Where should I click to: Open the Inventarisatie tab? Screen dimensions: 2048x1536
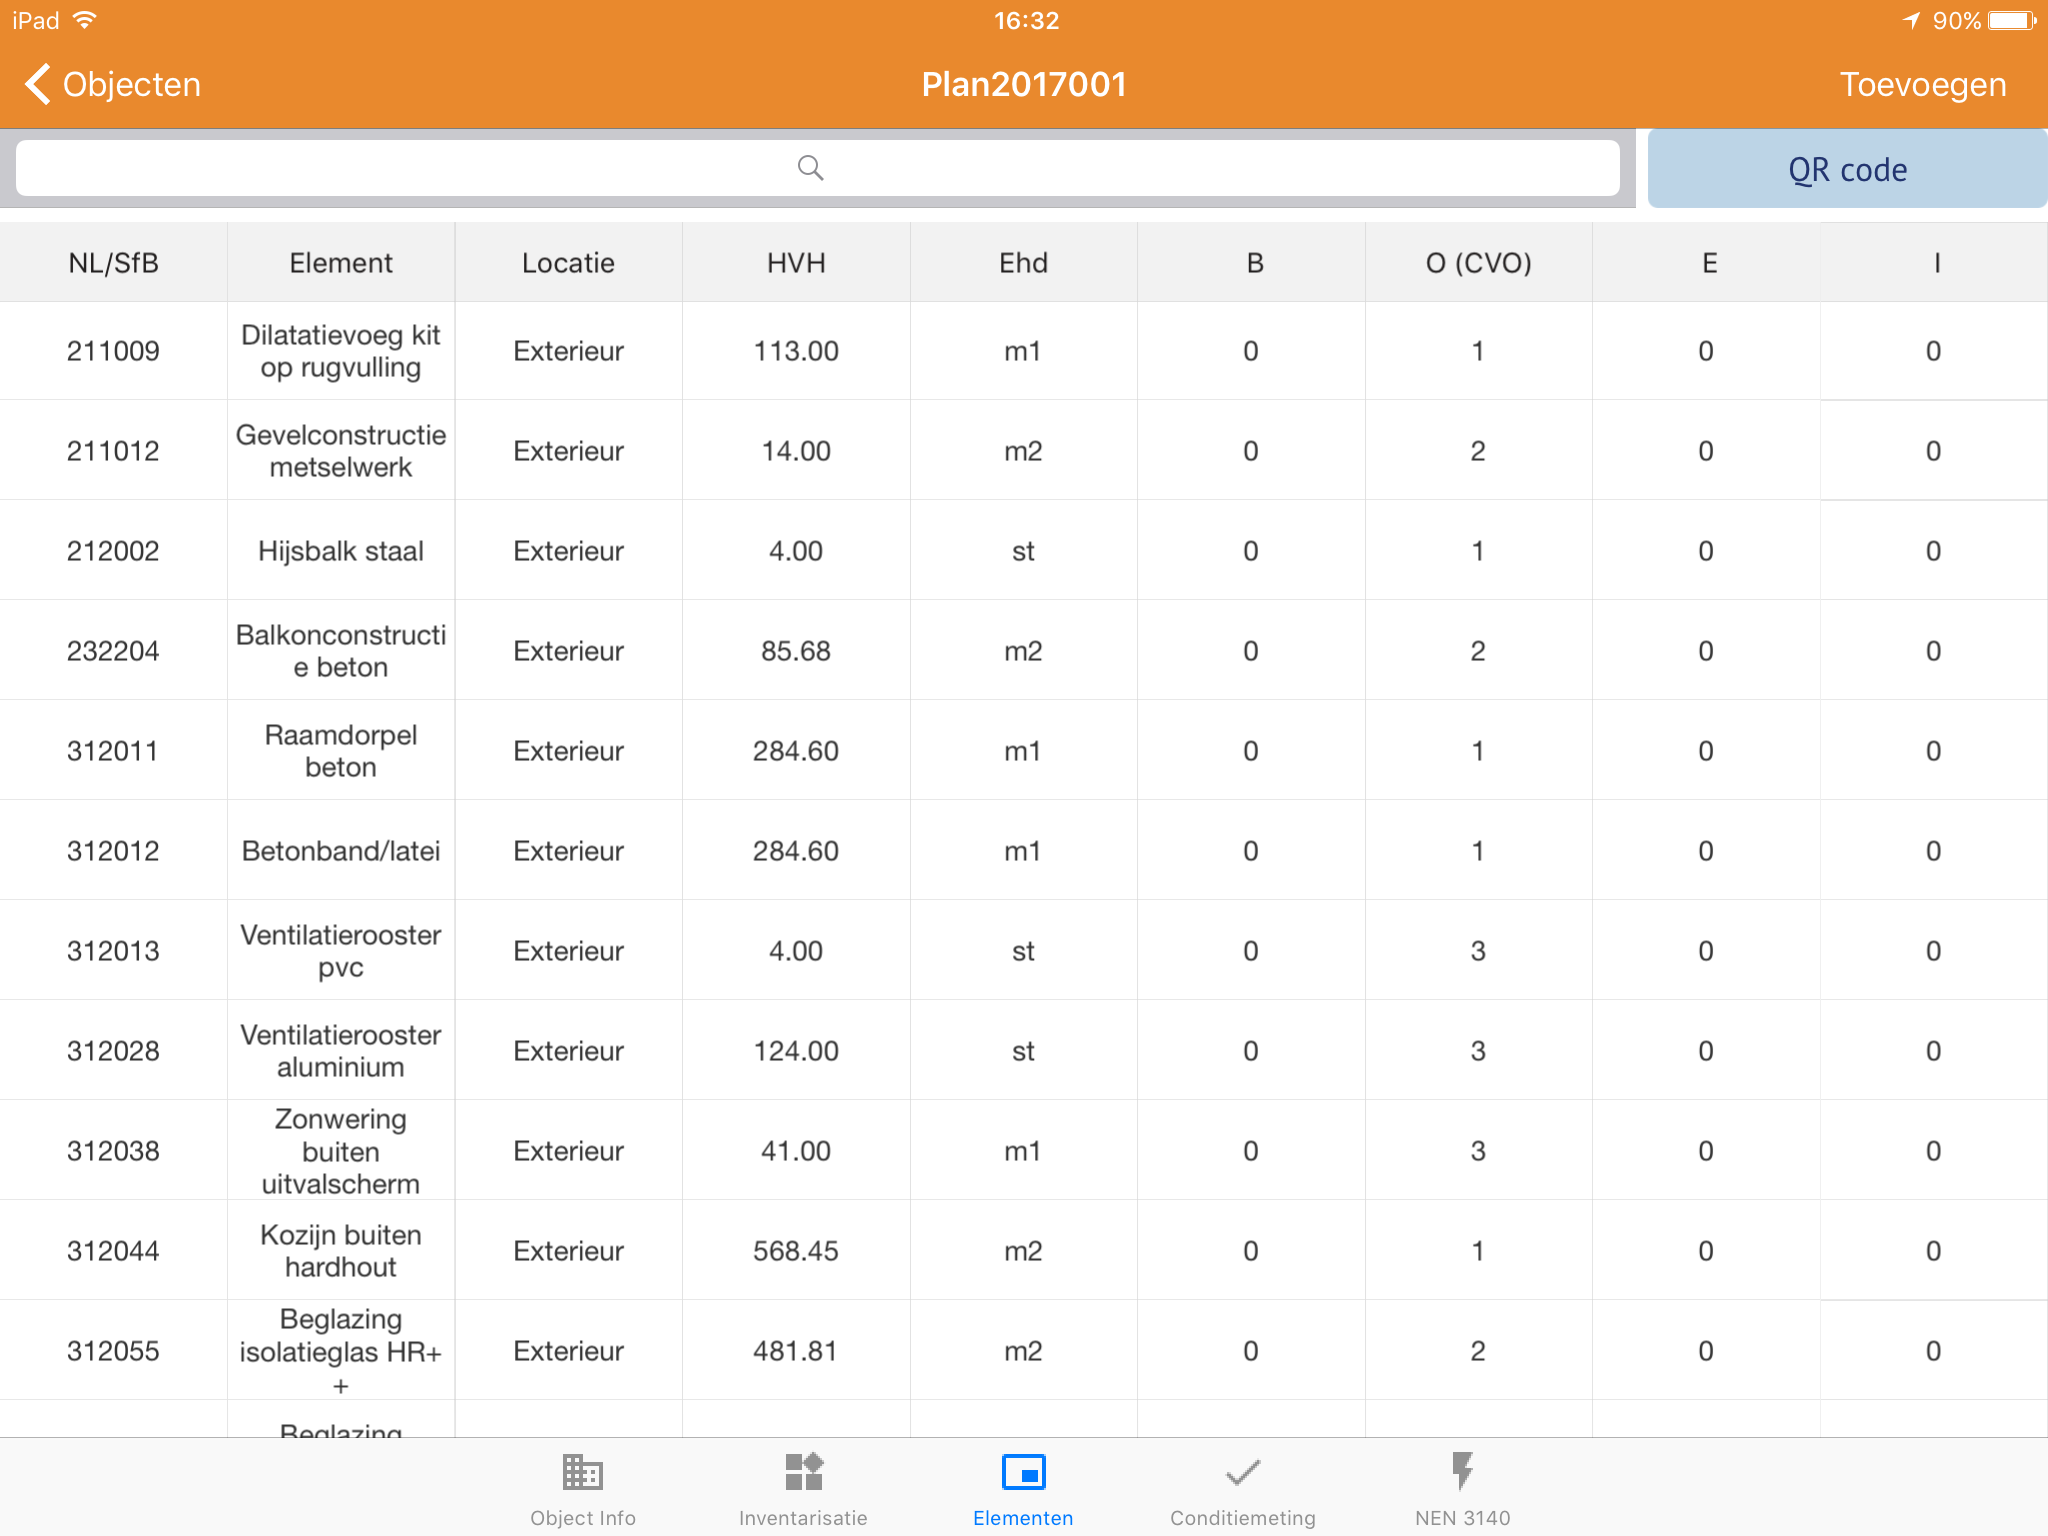coord(803,1489)
